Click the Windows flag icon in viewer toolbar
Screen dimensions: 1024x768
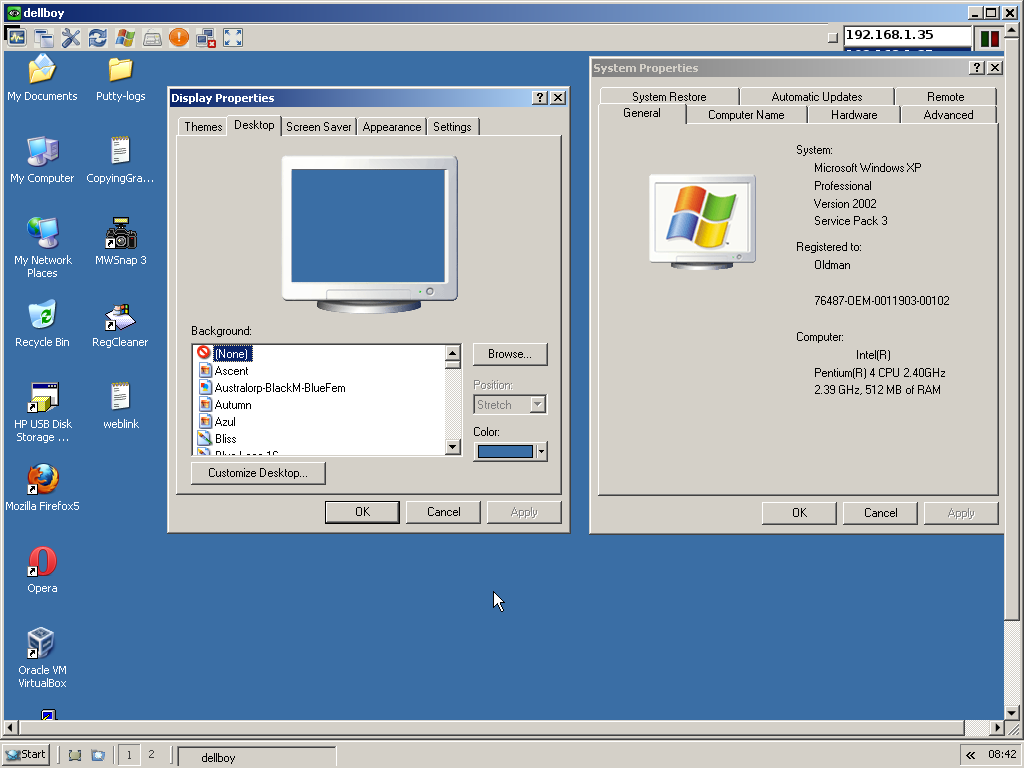tap(125, 38)
